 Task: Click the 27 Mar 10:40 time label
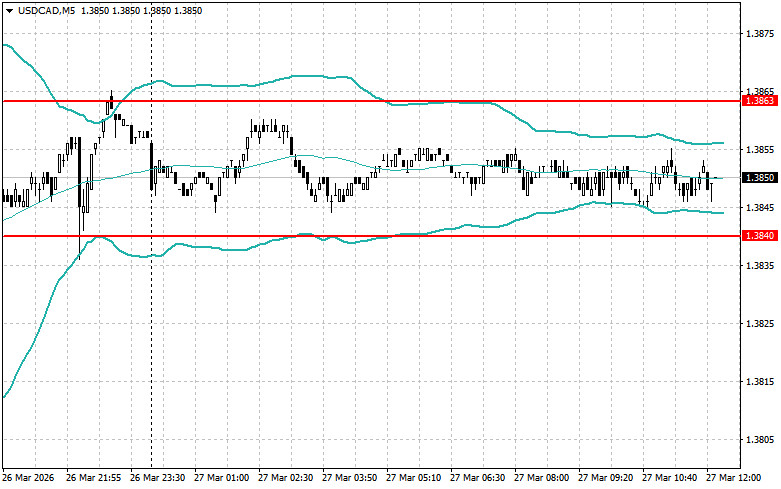(669, 478)
